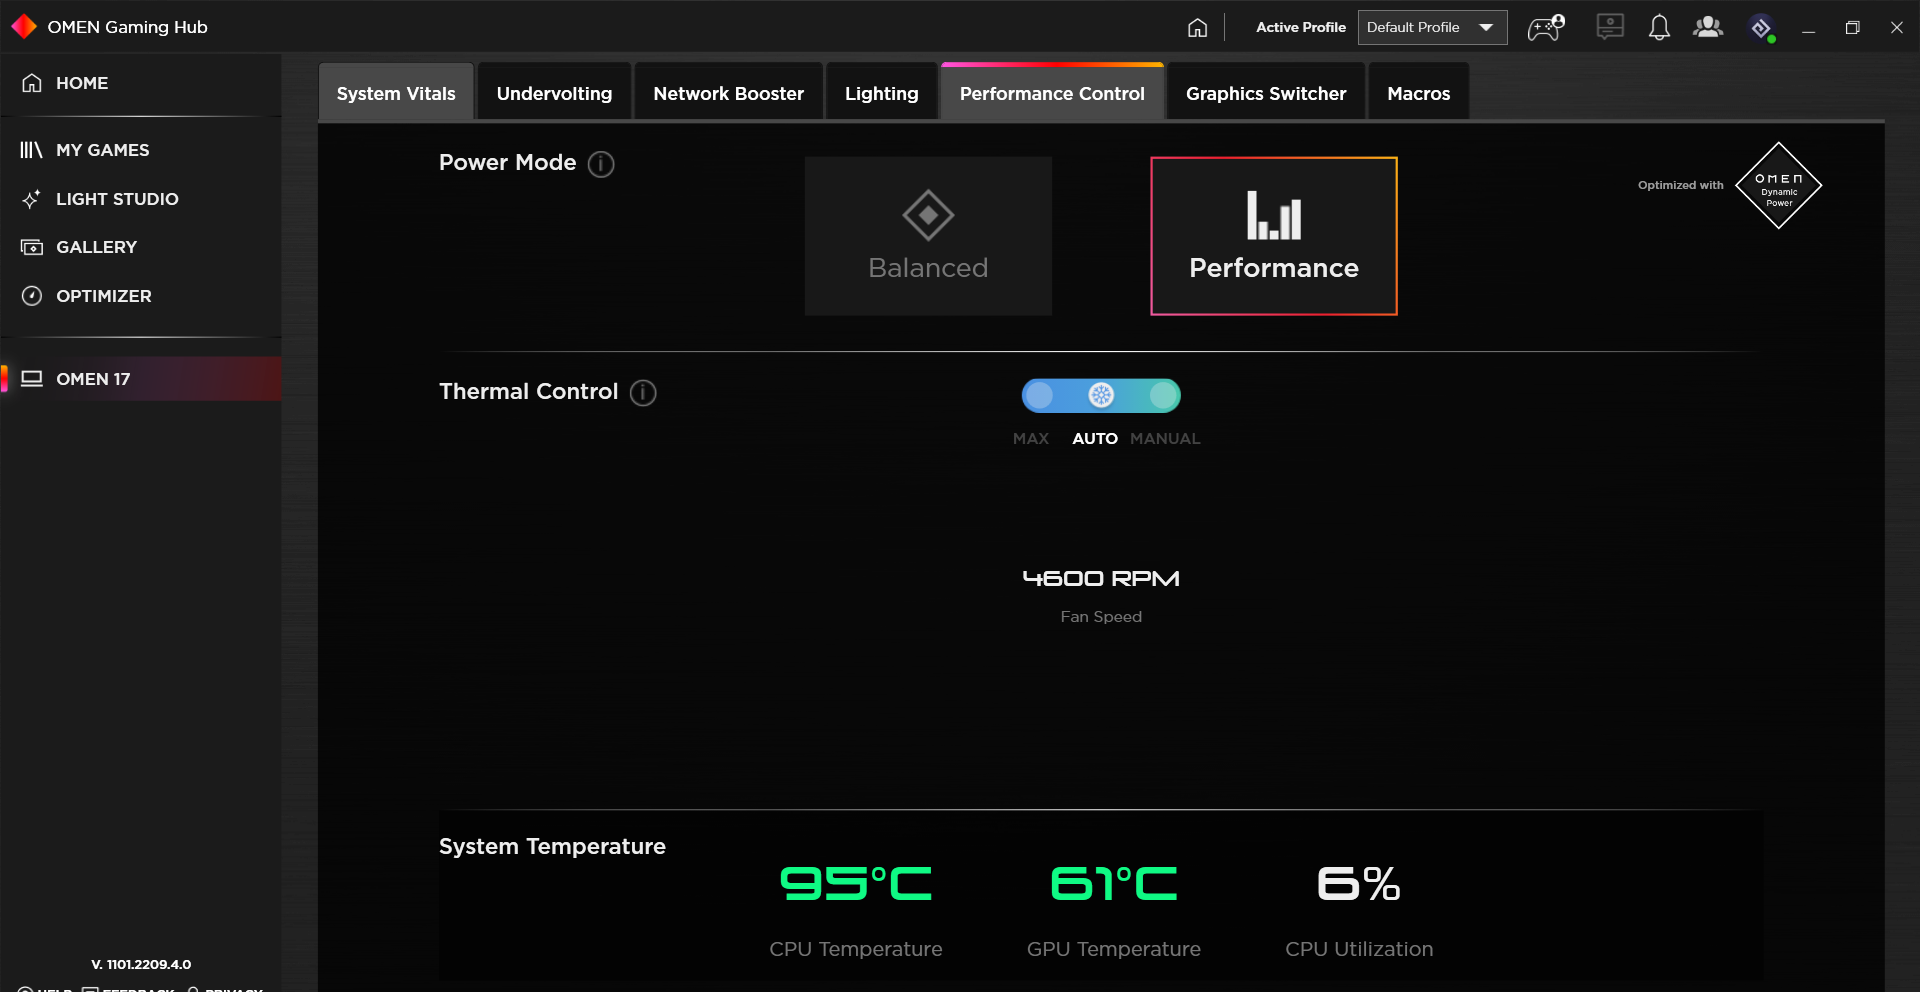Select the Performance Control tab

tap(1052, 93)
